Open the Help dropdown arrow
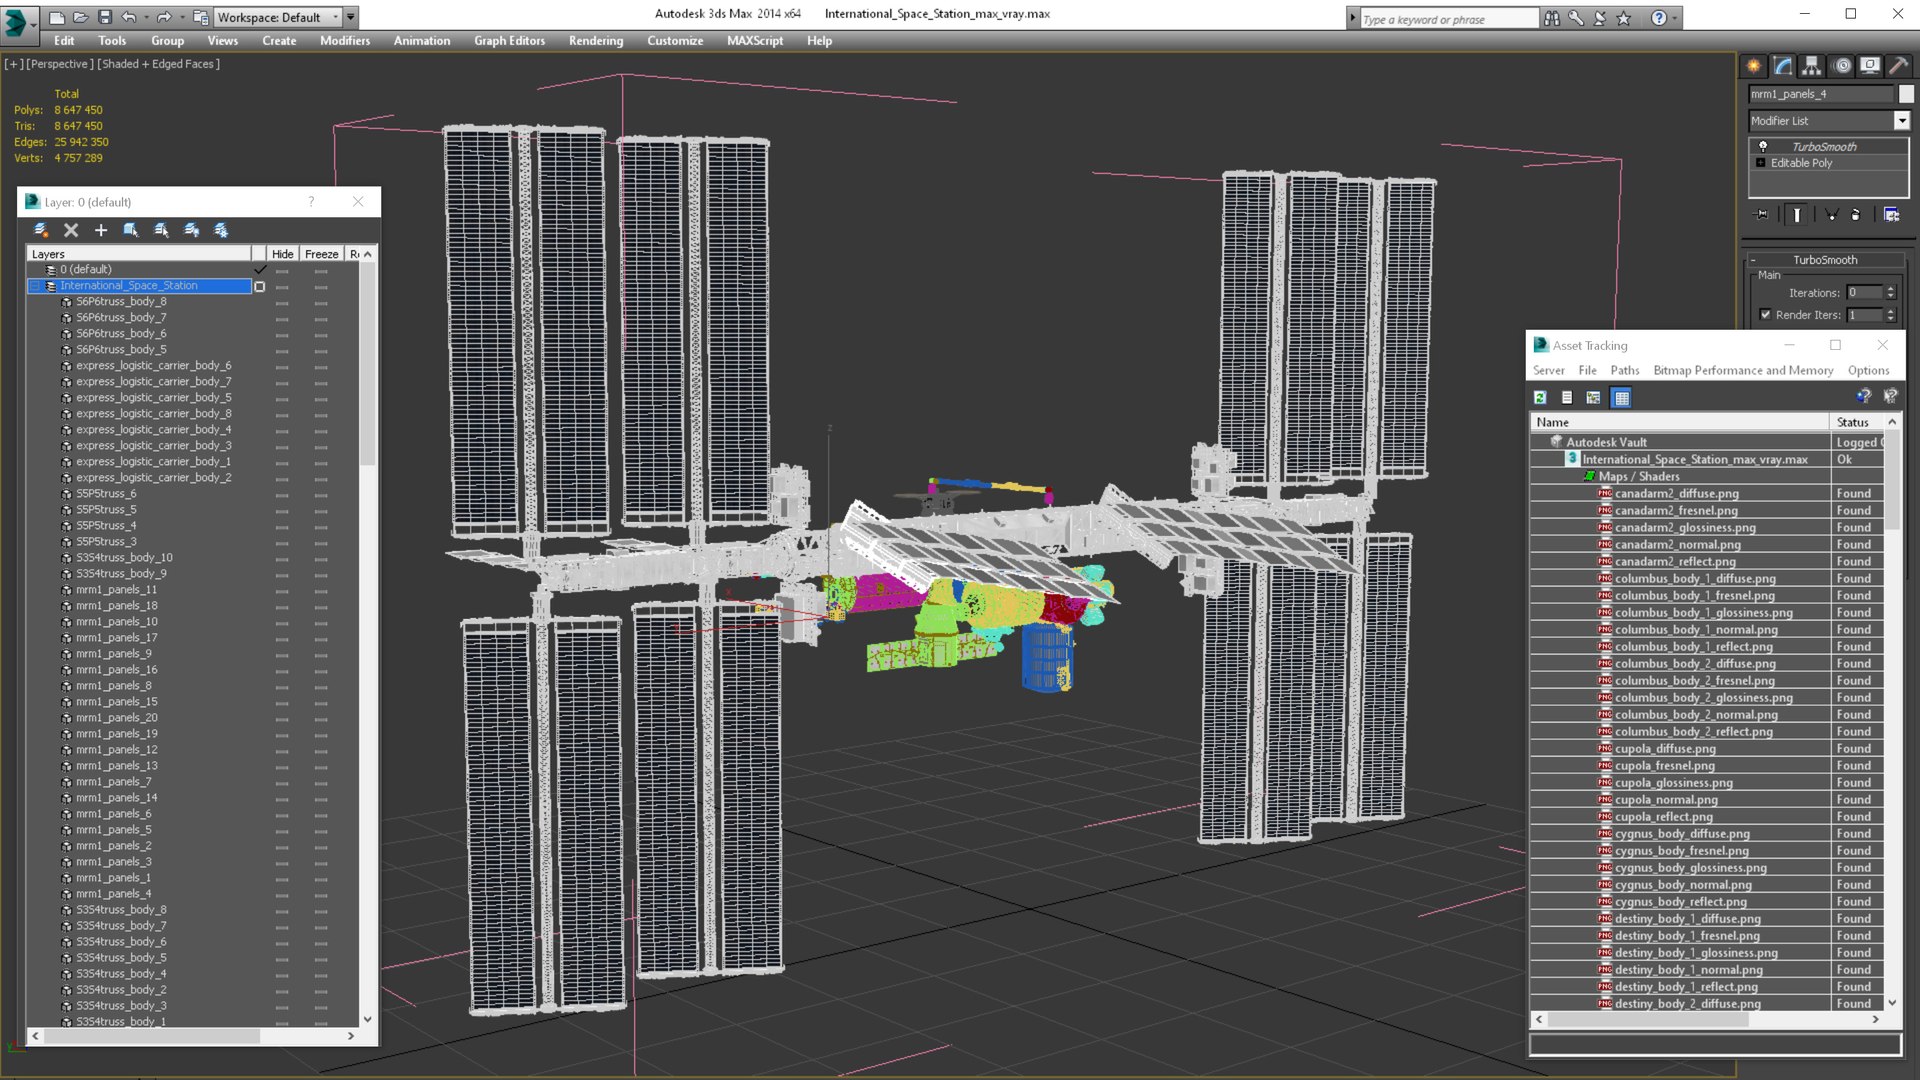The image size is (1920, 1080). [1675, 18]
